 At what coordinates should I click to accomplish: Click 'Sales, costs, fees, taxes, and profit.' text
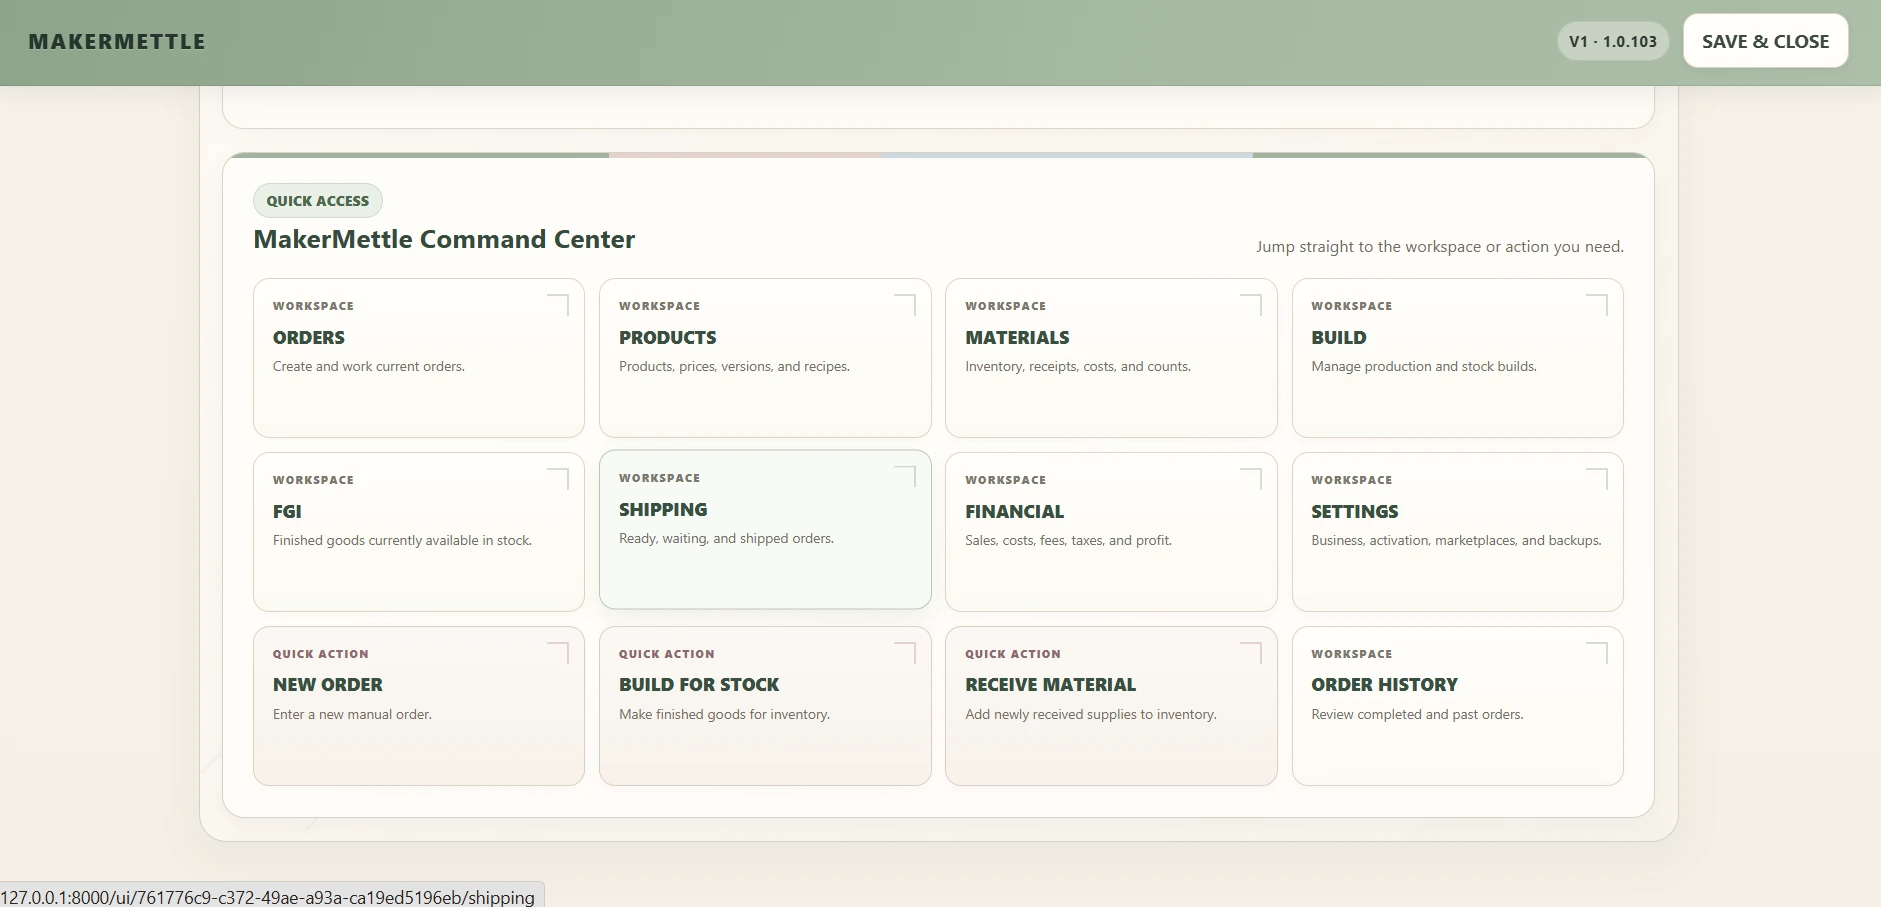coord(1068,541)
